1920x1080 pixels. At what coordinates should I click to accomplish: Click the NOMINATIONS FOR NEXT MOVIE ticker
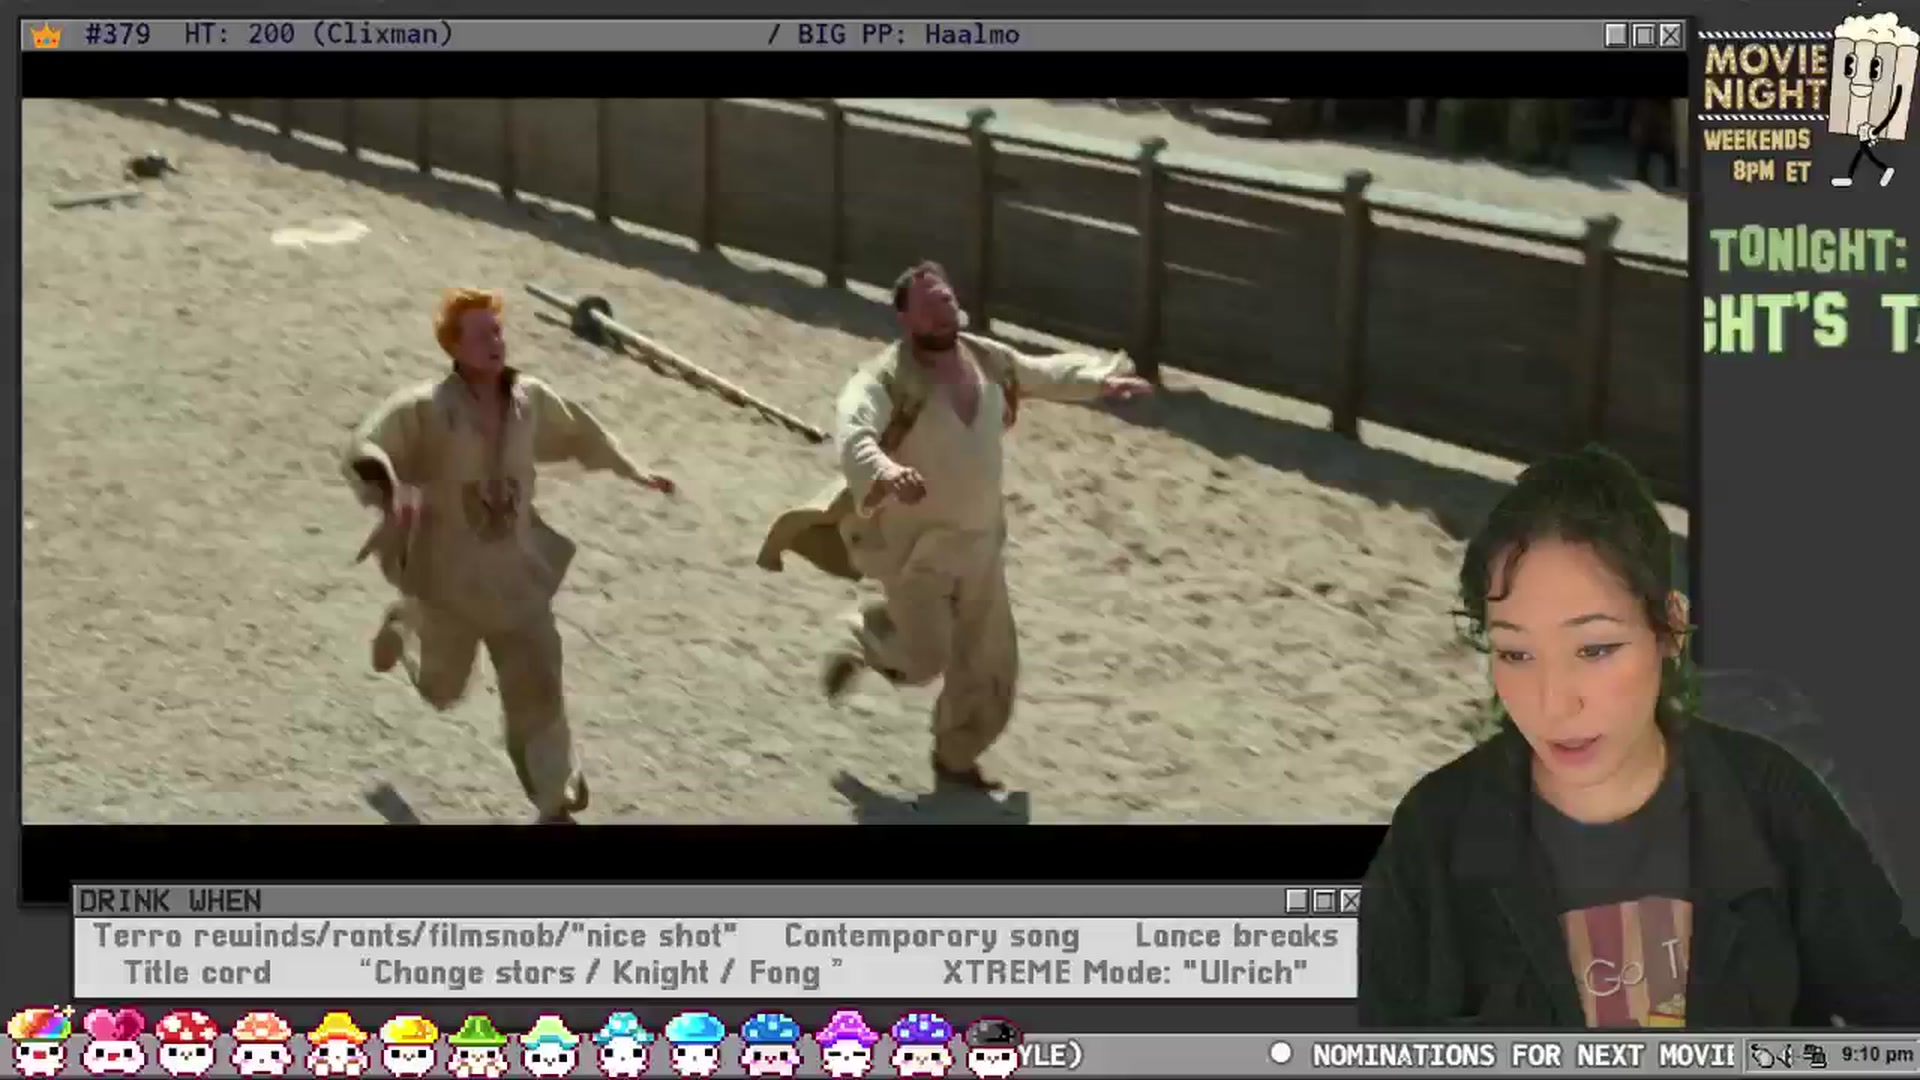(x=1523, y=1056)
